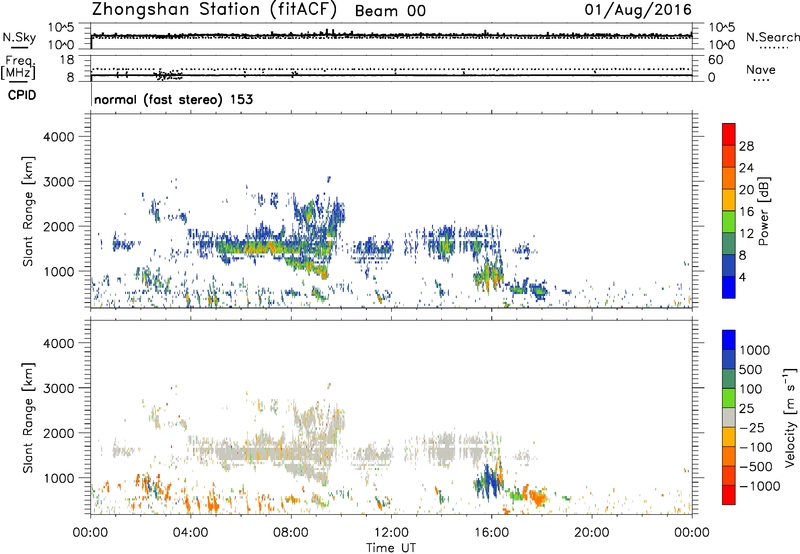Select the 12:00 time axis tick
Image resolution: width=800 pixels, height=554 pixels.
[x=391, y=533]
